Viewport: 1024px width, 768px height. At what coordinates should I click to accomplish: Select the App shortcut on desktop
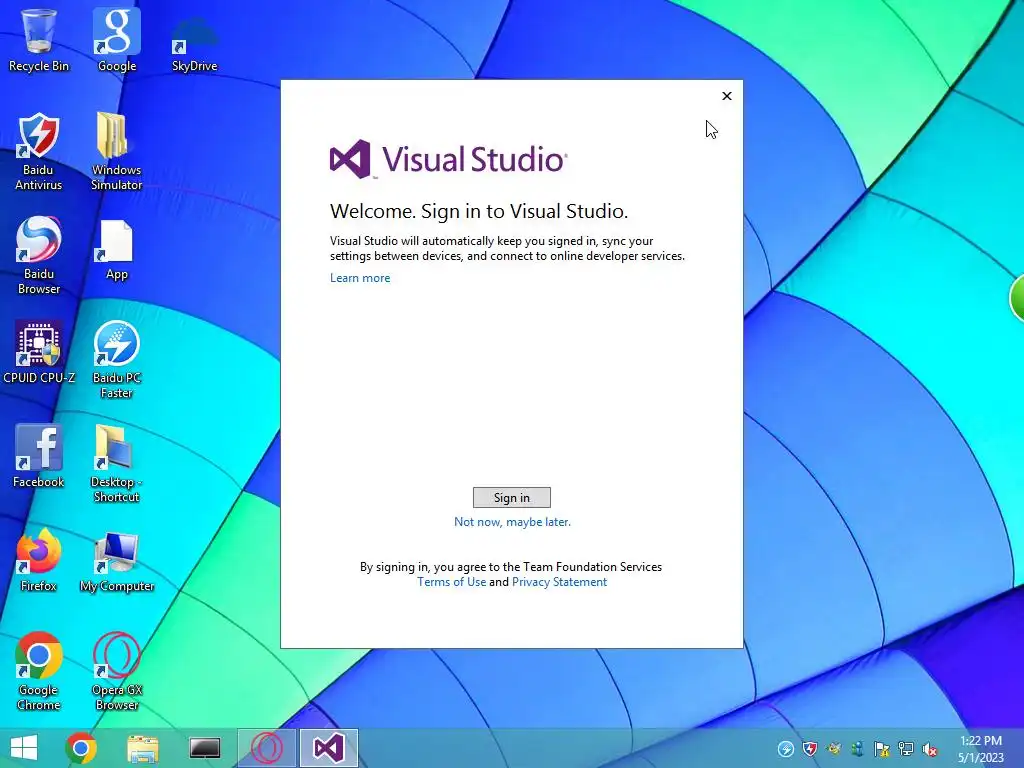pos(116,251)
